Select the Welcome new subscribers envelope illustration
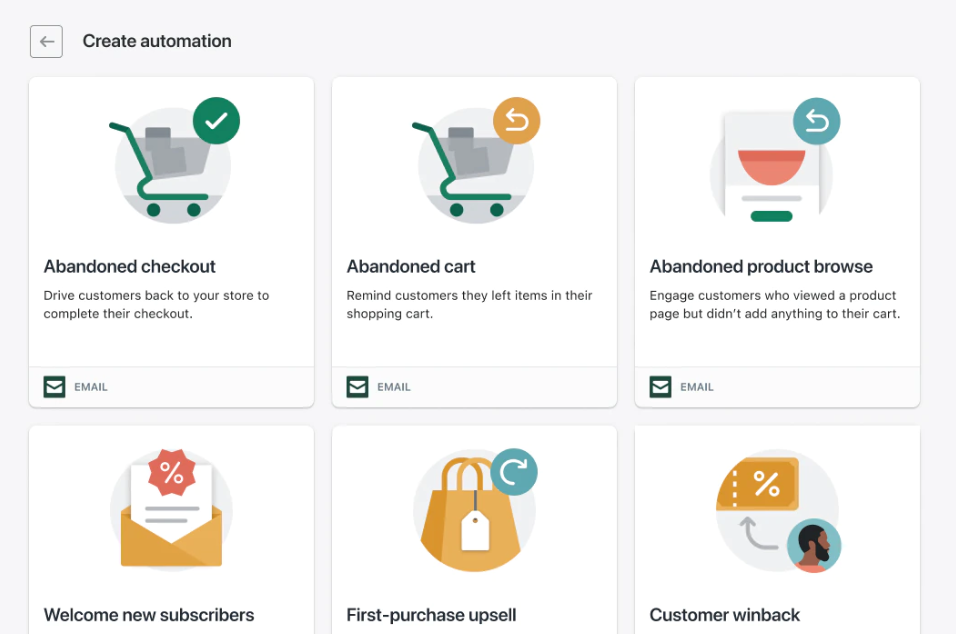Image resolution: width=956 pixels, height=634 pixels. (171, 511)
